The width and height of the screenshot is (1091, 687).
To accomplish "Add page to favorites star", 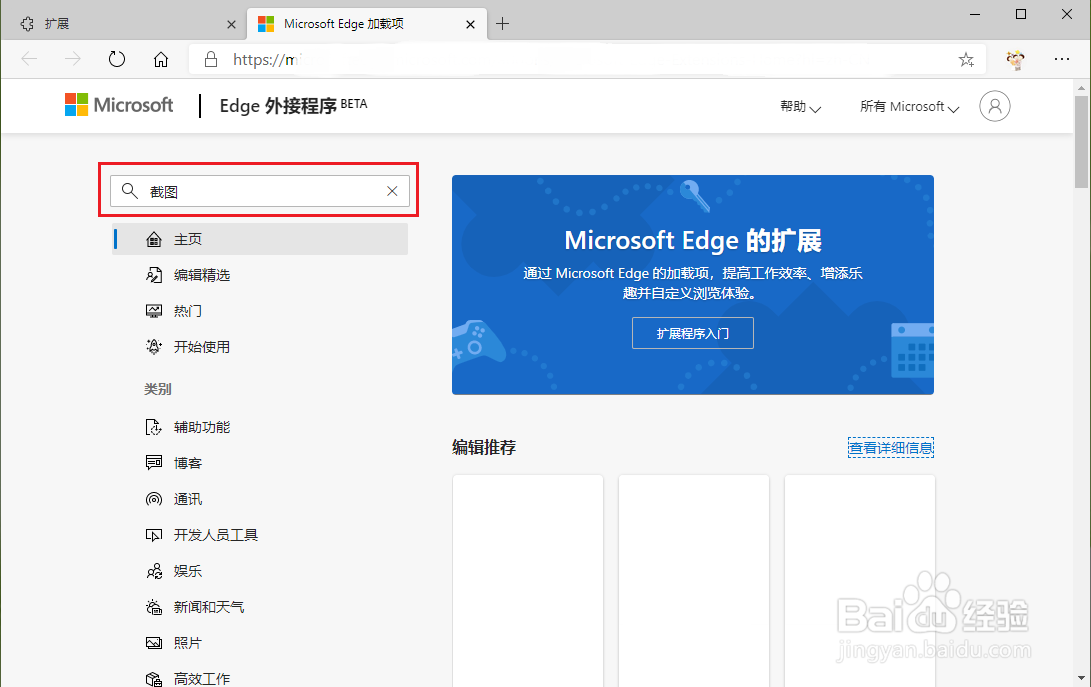I will coord(966,59).
